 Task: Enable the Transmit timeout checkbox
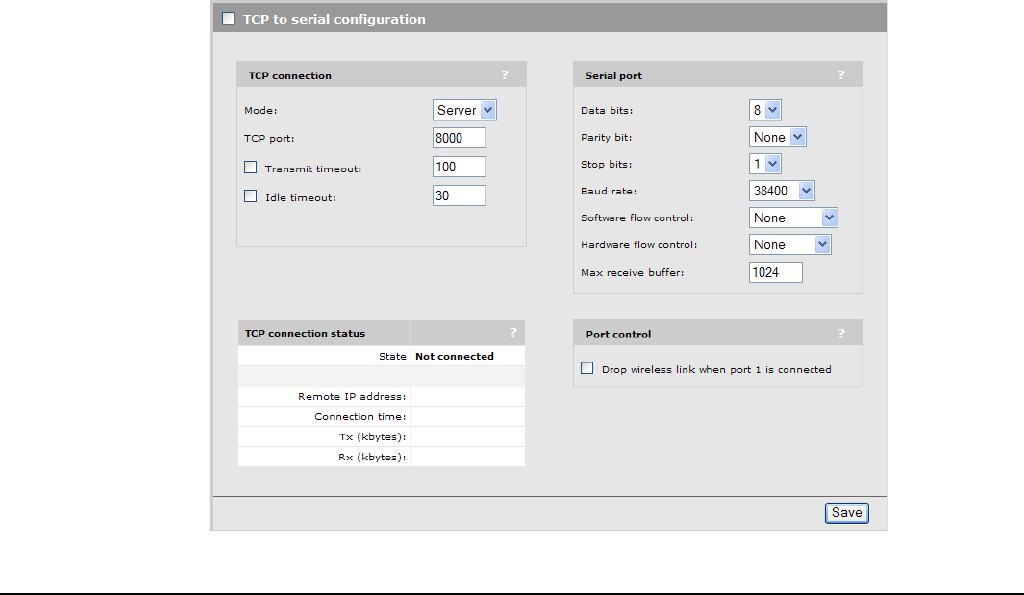[251, 168]
